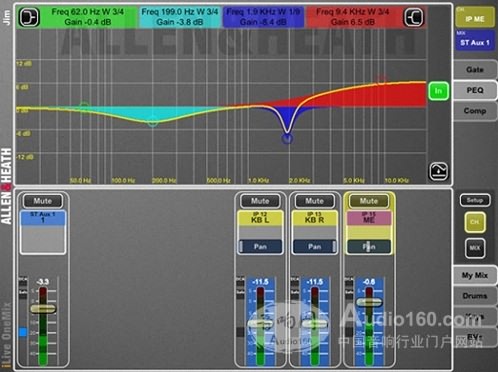Screen dimensions: 498x372
Task: Toggle the low-pass filter shape icon
Action: click(x=414, y=17)
